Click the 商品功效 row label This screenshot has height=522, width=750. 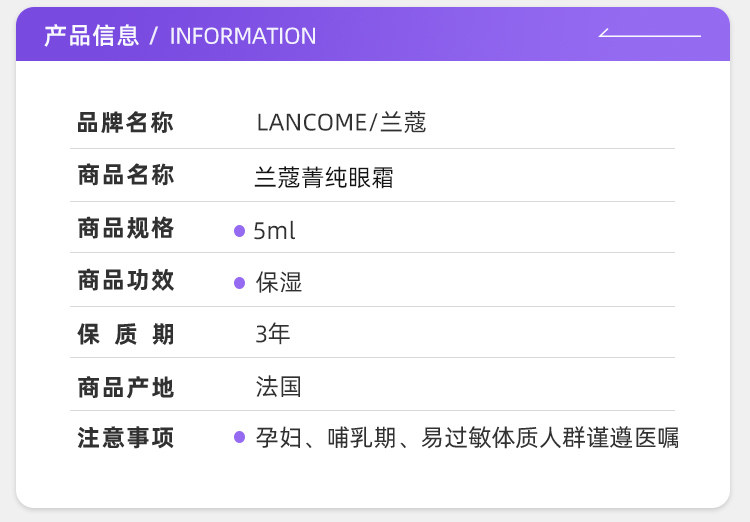(126, 281)
